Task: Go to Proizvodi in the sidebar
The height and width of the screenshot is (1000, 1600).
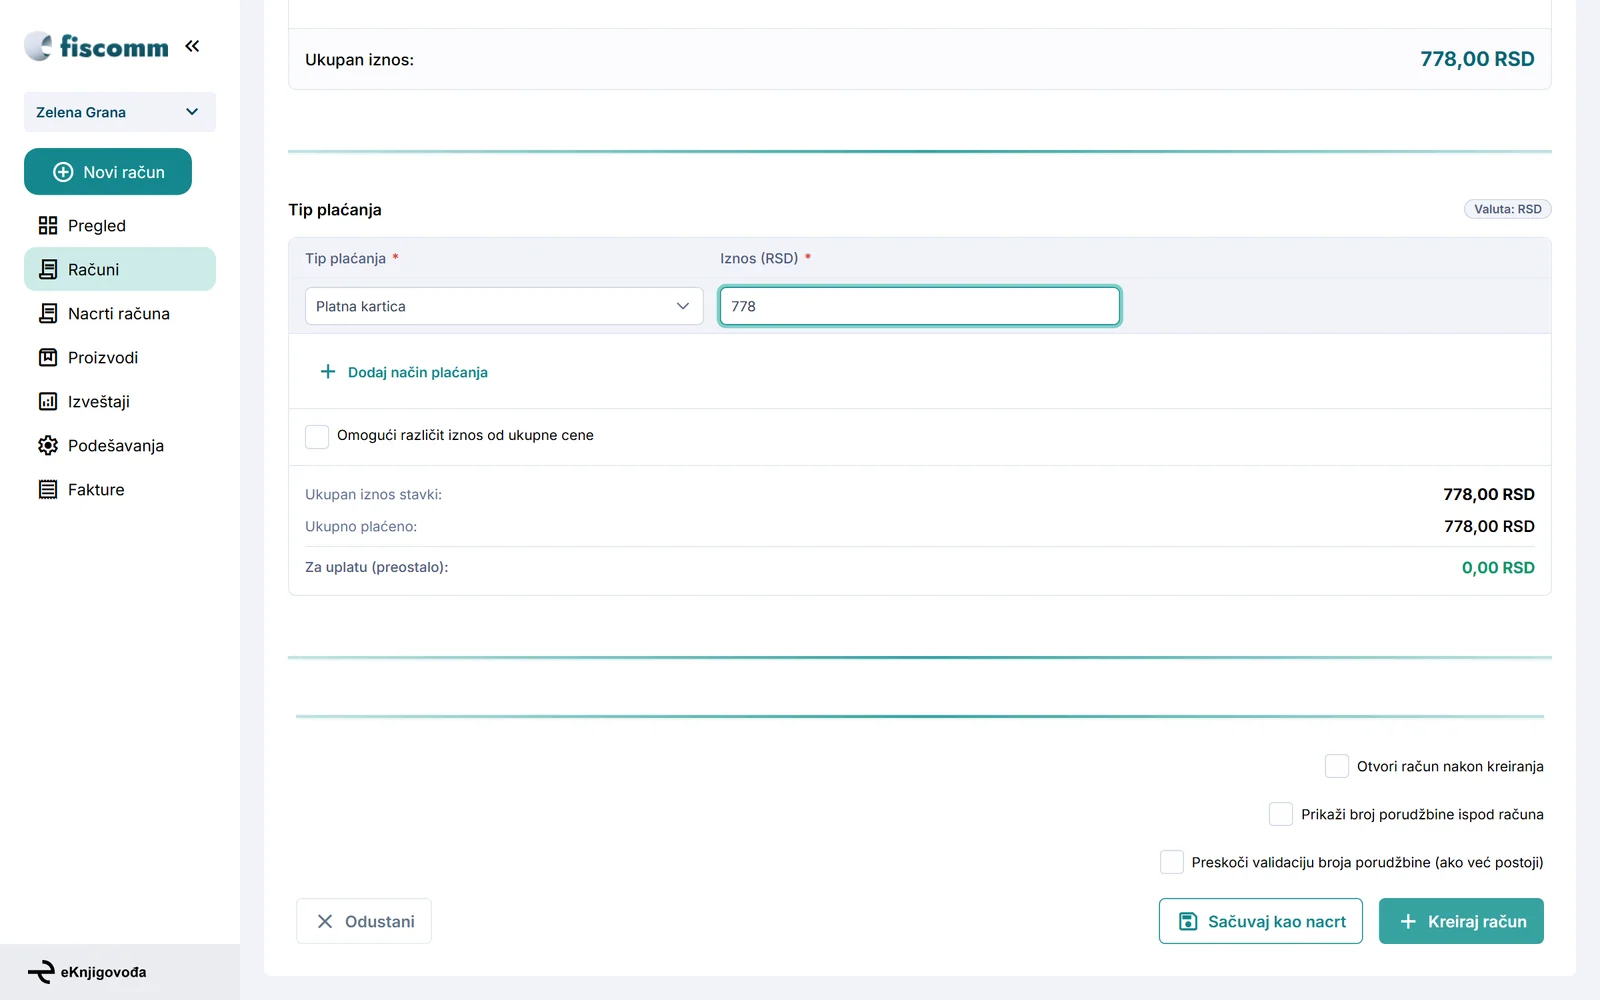Action: [x=120, y=357]
